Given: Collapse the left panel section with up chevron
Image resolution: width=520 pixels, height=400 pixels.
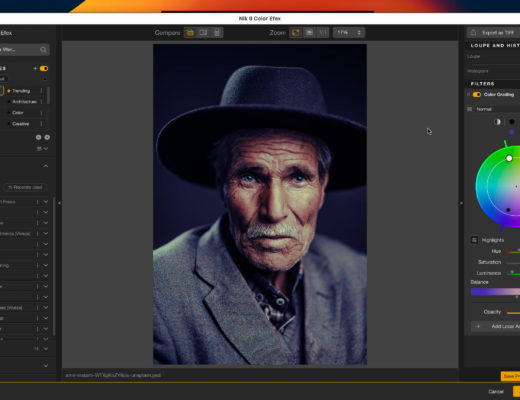Looking at the screenshot, I should (46, 166).
